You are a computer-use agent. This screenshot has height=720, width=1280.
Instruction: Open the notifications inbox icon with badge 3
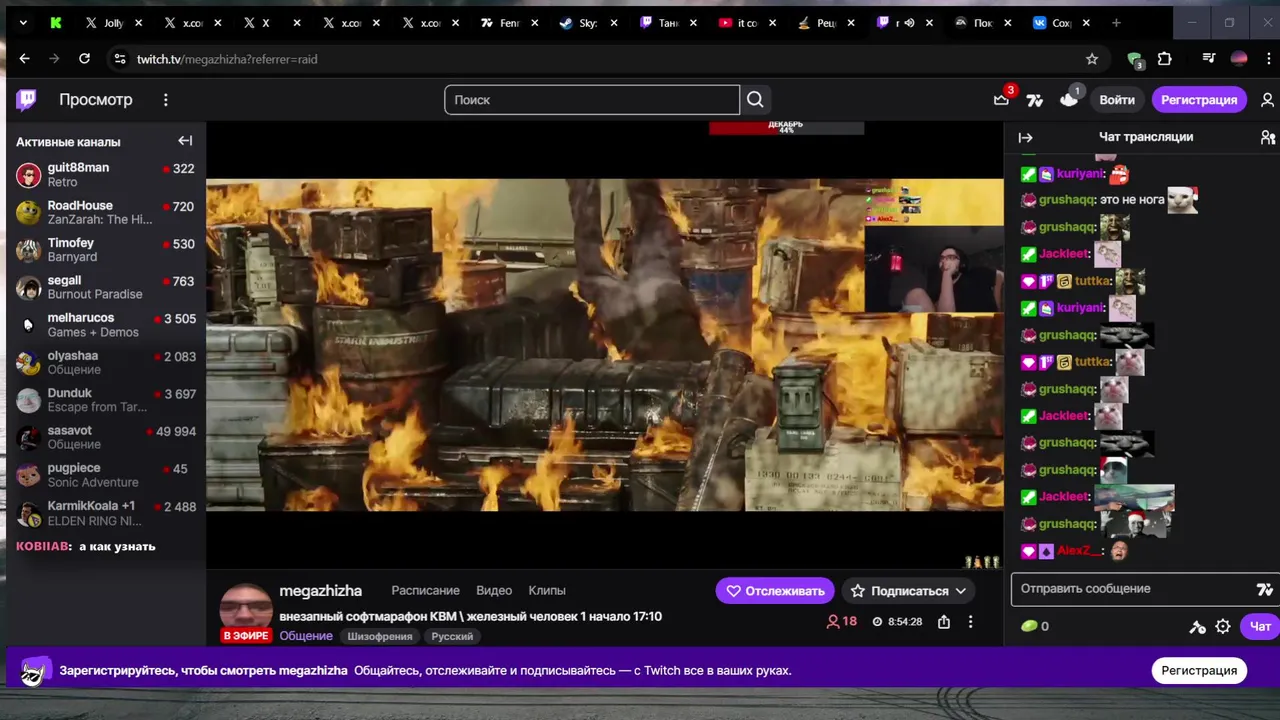tap(1001, 99)
